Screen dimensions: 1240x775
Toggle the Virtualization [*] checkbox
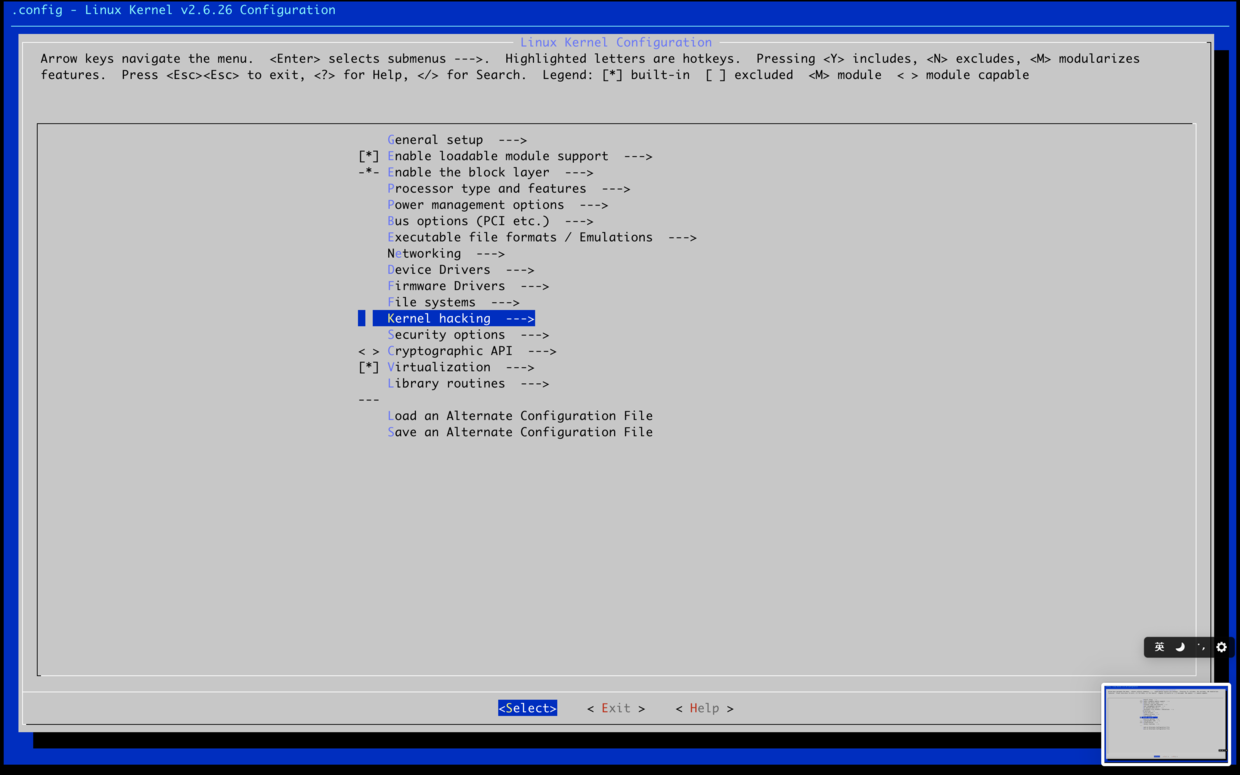(369, 367)
